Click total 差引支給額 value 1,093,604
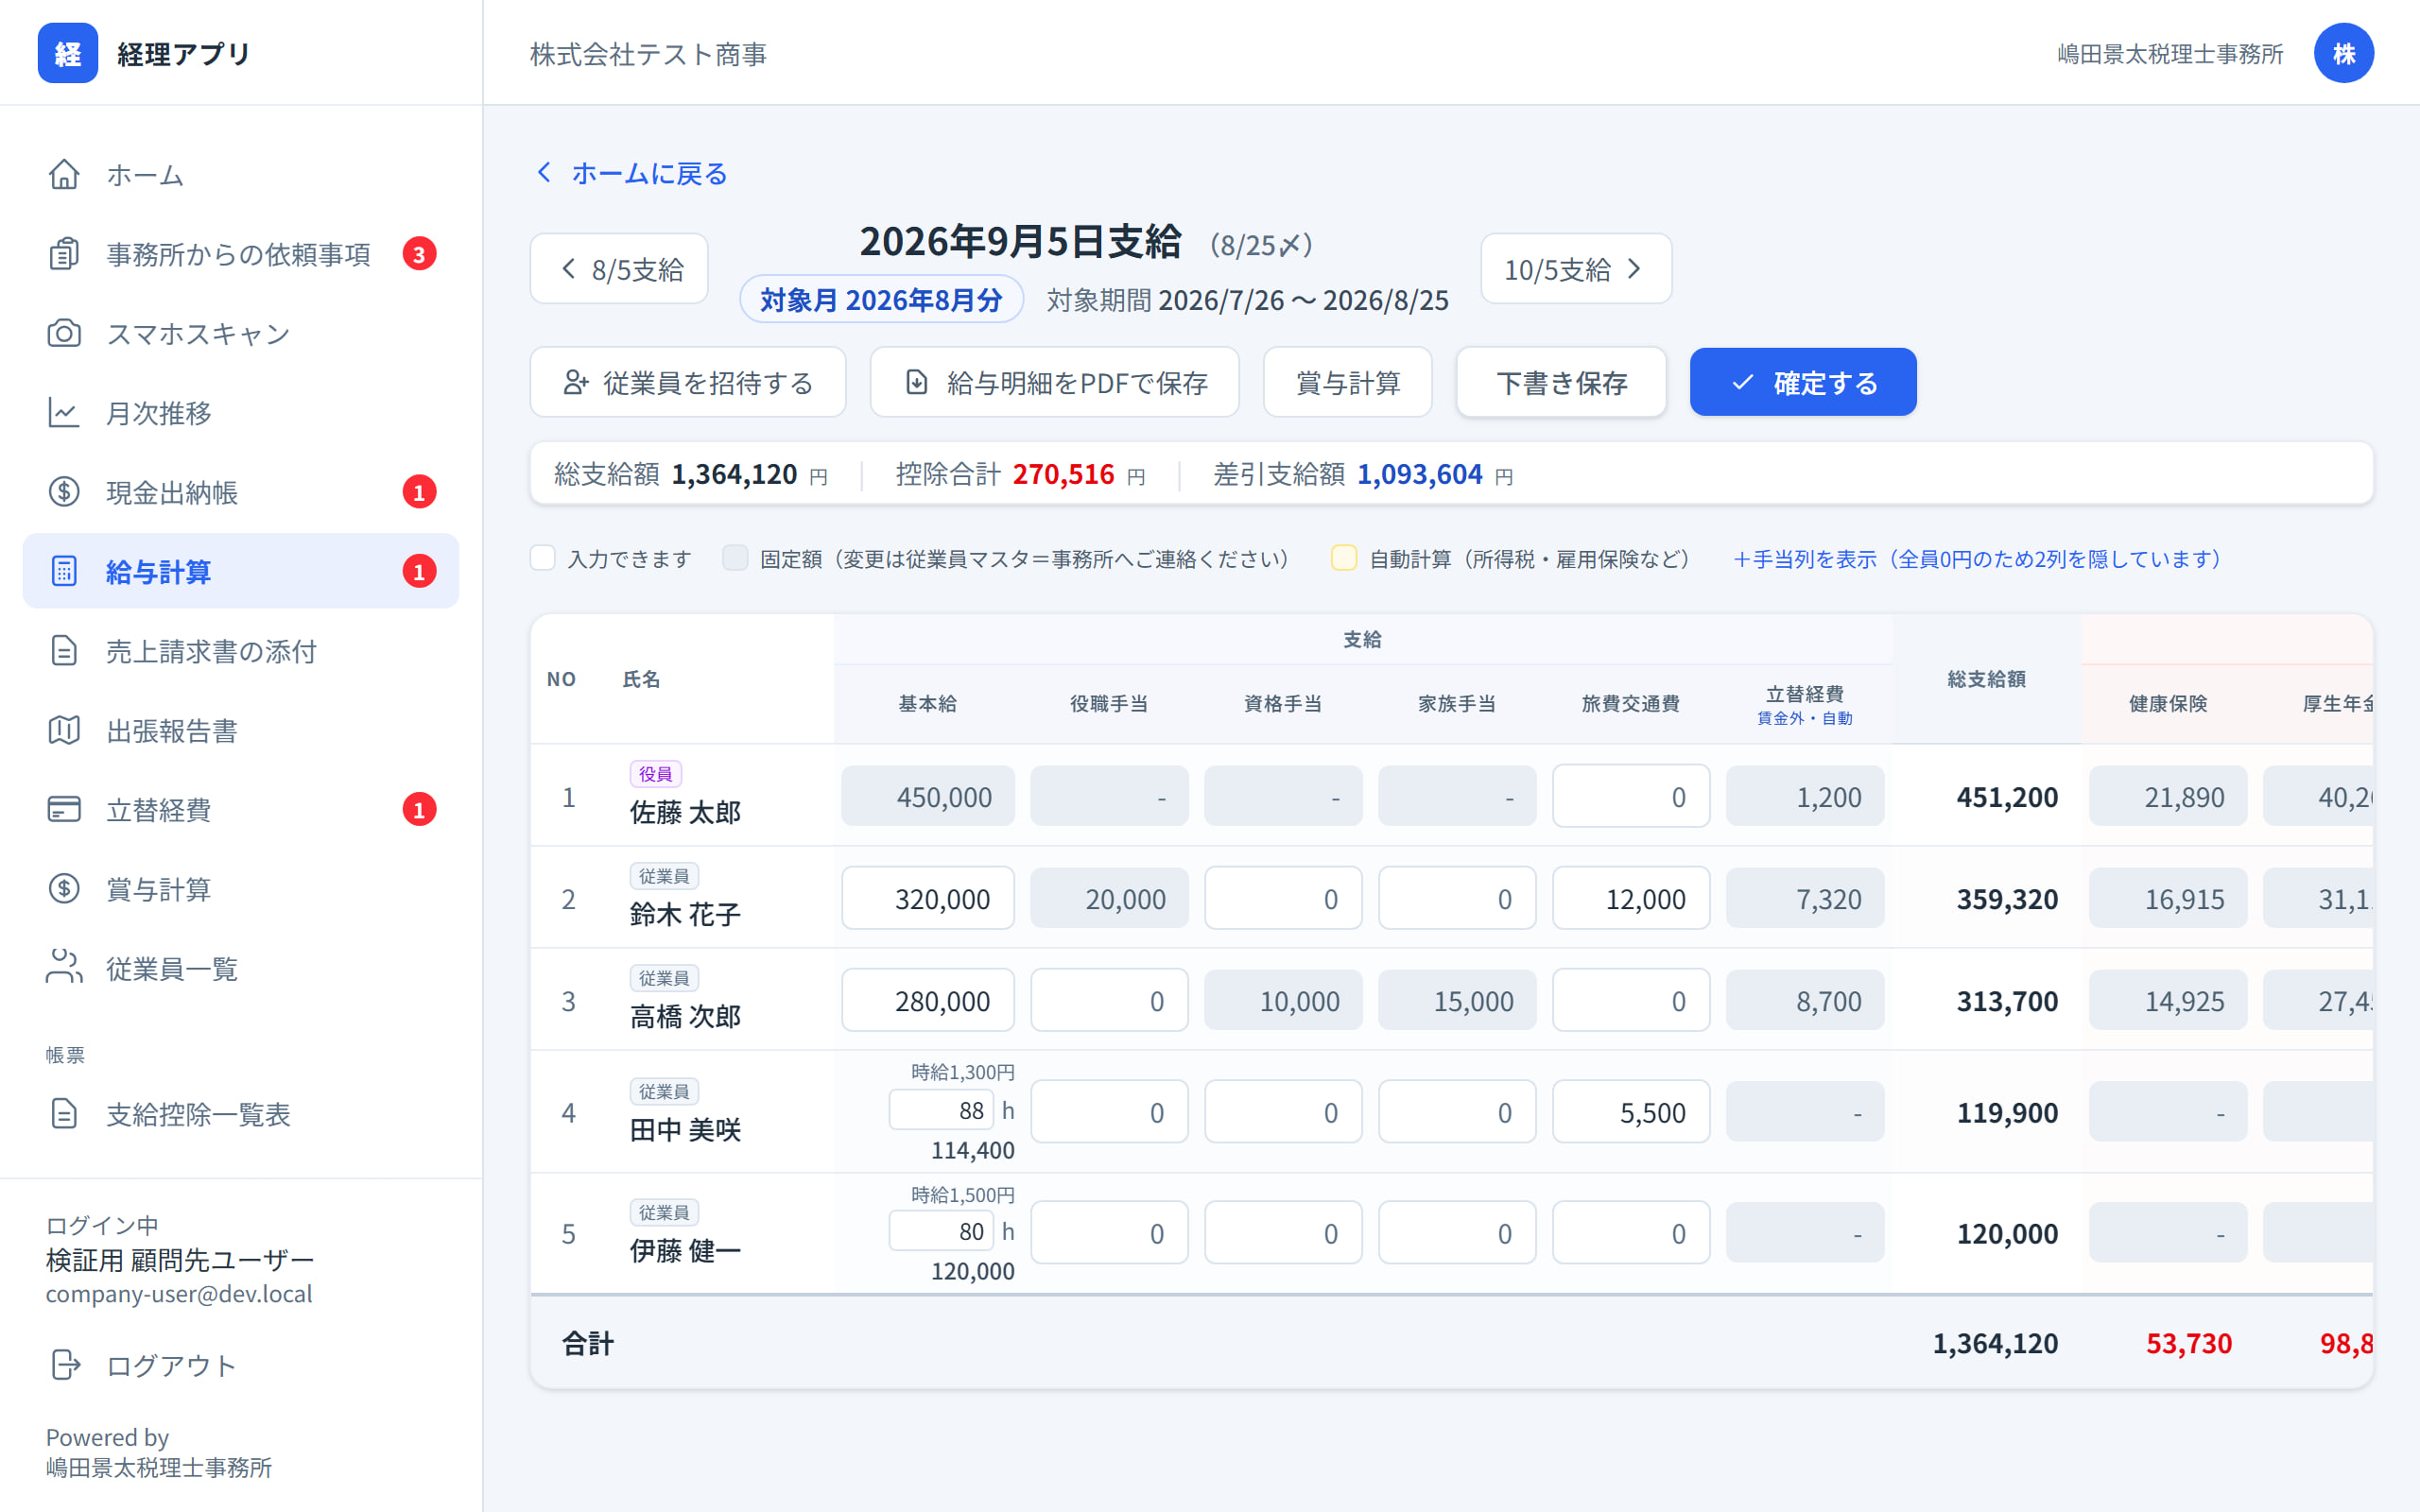Viewport: 2420px width, 1512px height. [1419, 474]
